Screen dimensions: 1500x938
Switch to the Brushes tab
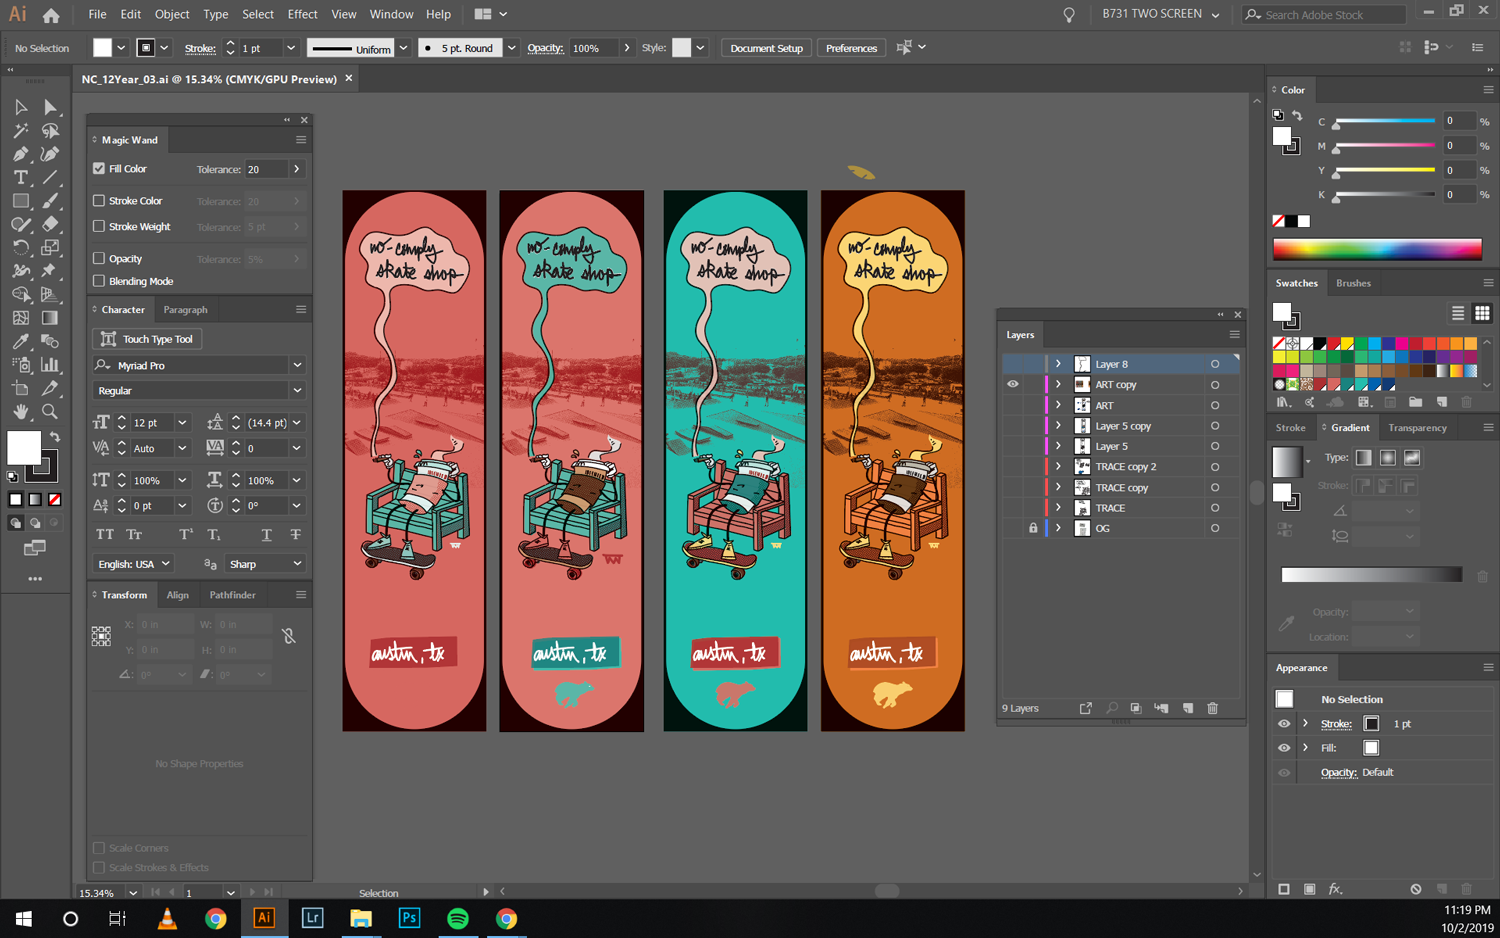(x=1353, y=283)
